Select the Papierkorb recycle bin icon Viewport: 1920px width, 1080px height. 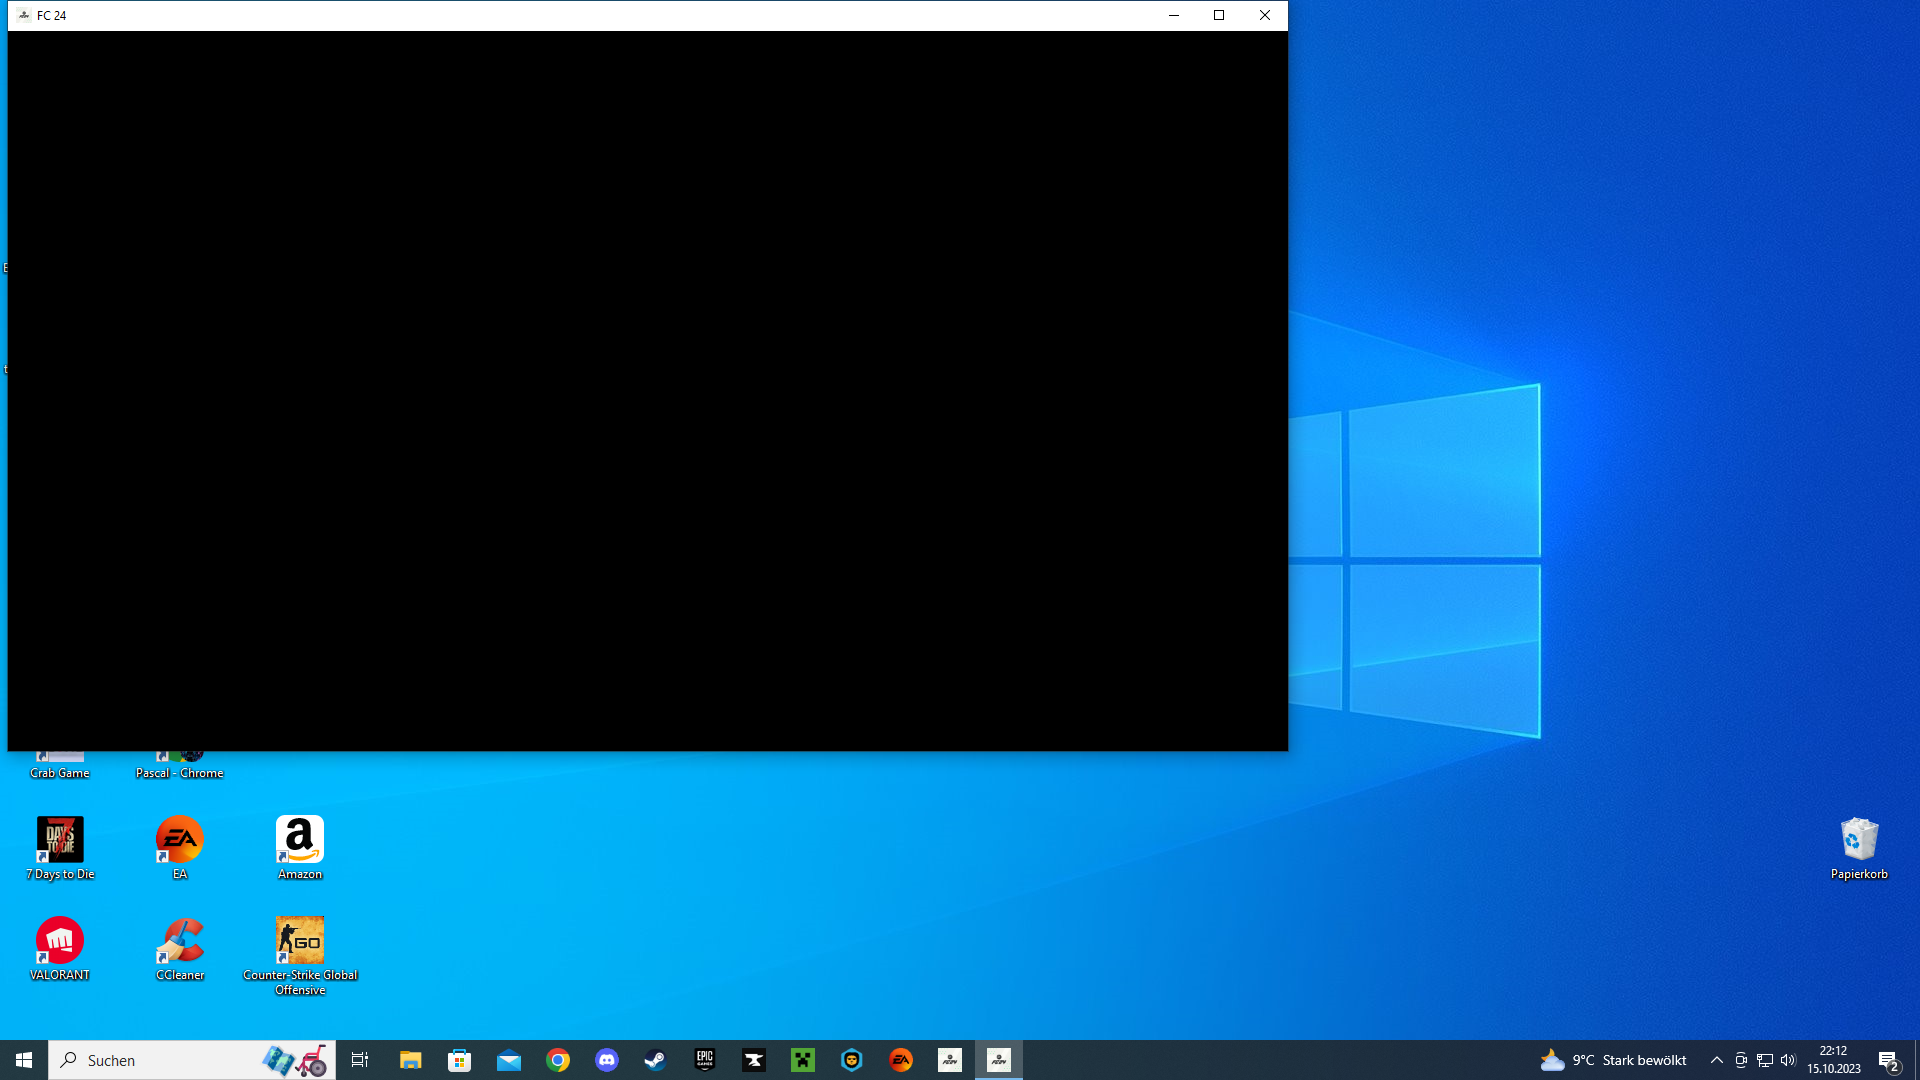pyautogui.click(x=1859, y=847)
